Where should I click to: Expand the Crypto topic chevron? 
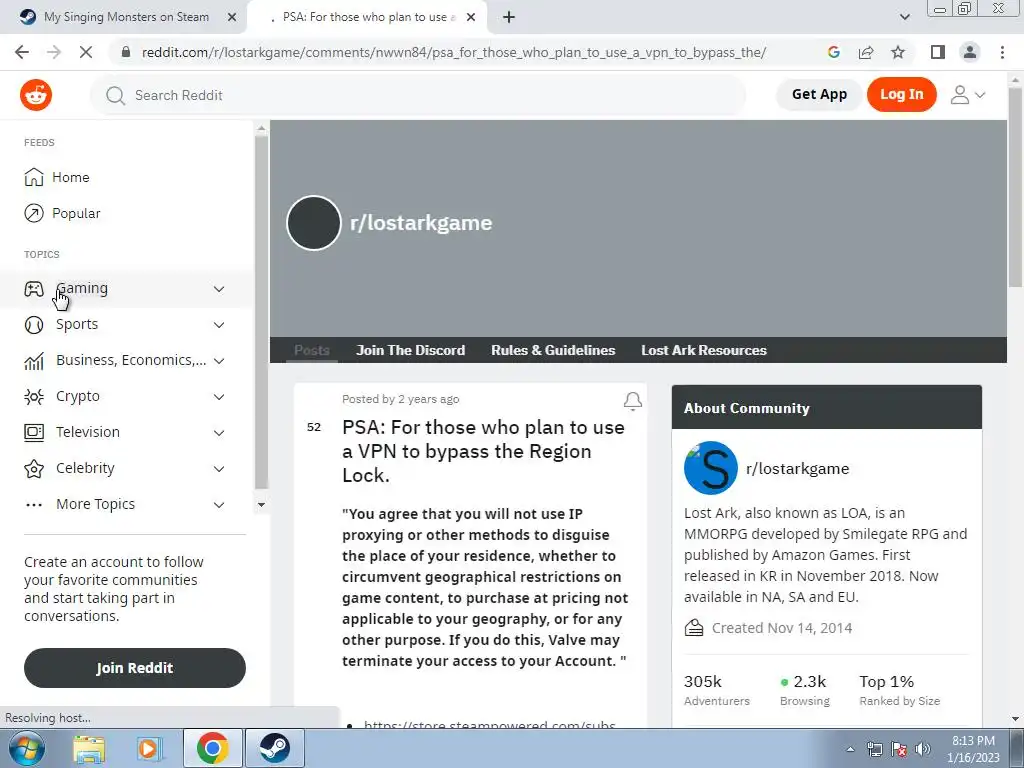coord(219,396)
